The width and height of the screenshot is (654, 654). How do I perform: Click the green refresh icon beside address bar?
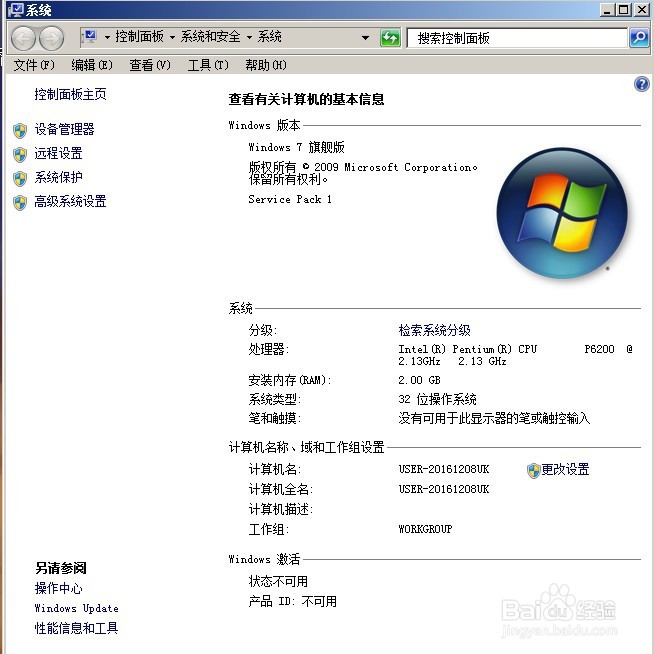click(390, 38)
